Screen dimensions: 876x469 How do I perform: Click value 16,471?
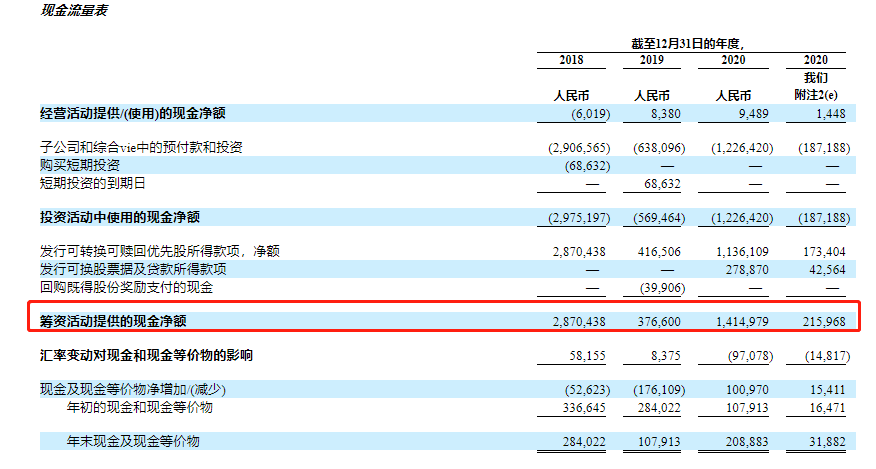pos(827,408)
